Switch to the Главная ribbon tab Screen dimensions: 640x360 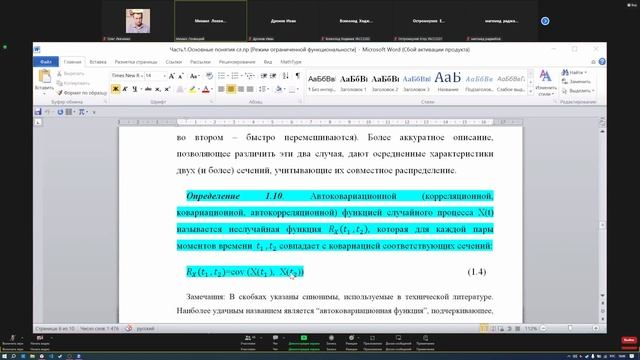click(x=73, y=62)
